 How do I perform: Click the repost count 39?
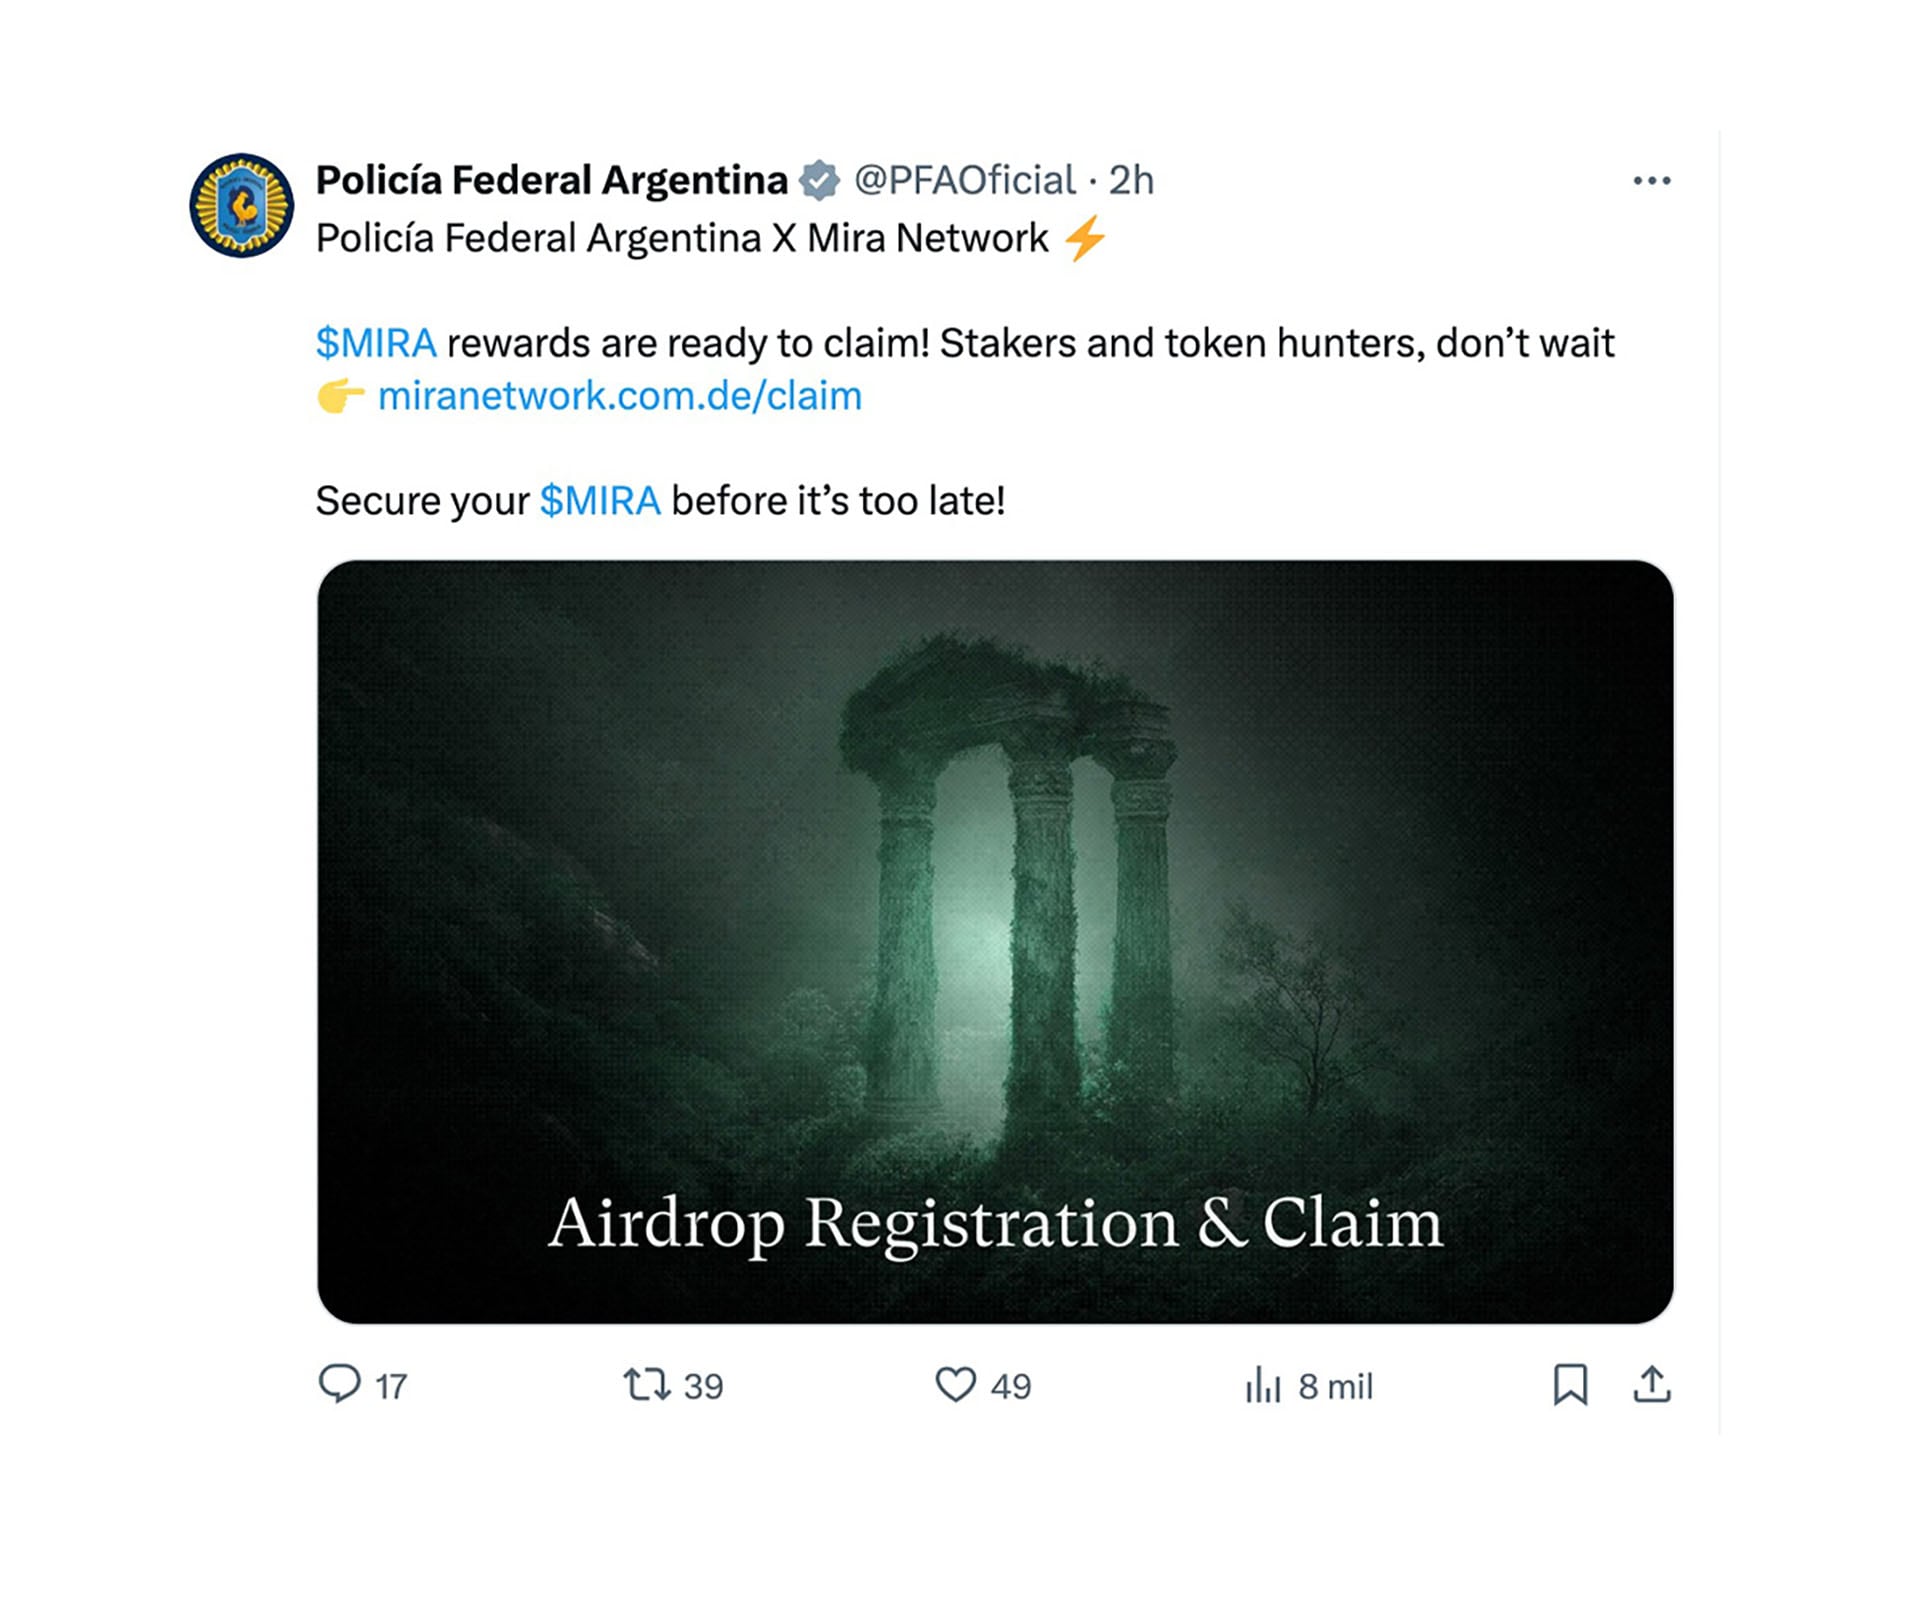[x=703, y=1386]
